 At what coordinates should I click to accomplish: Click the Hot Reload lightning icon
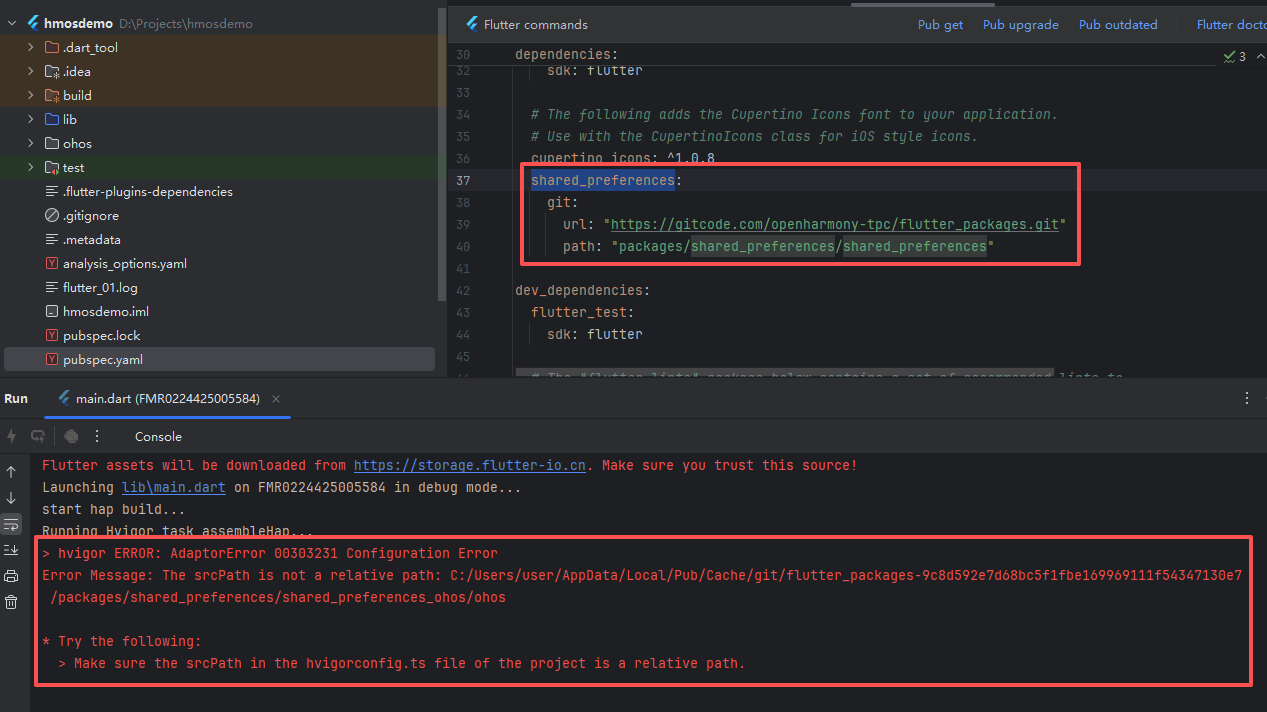point(12,436)
